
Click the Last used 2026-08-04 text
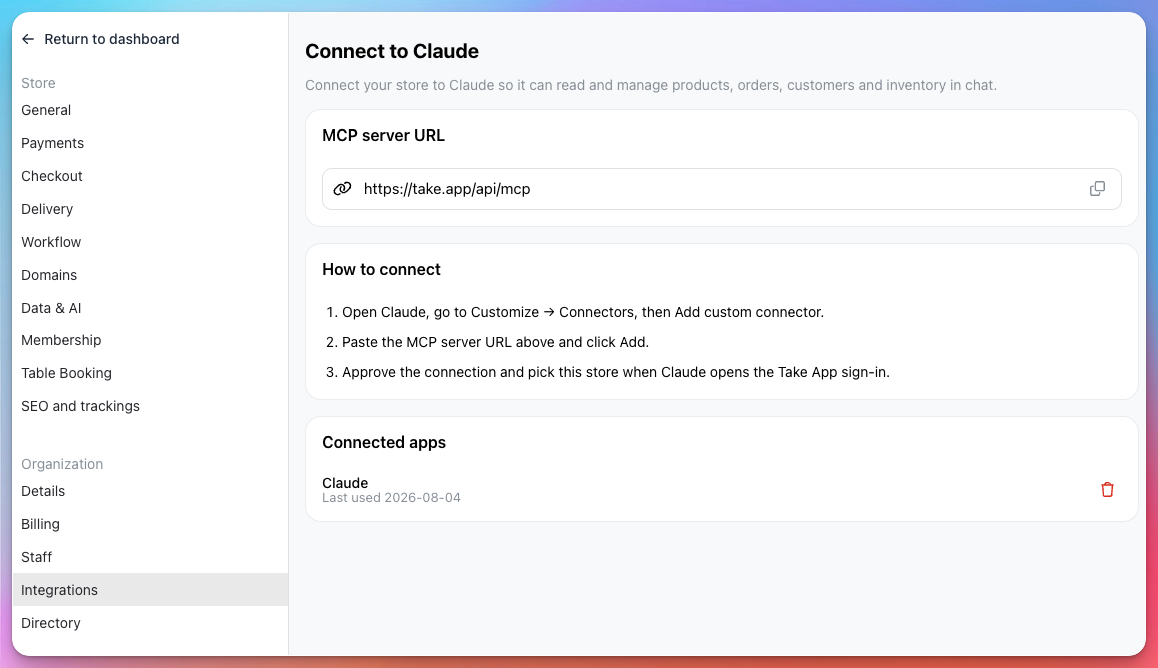click(391, 498)
